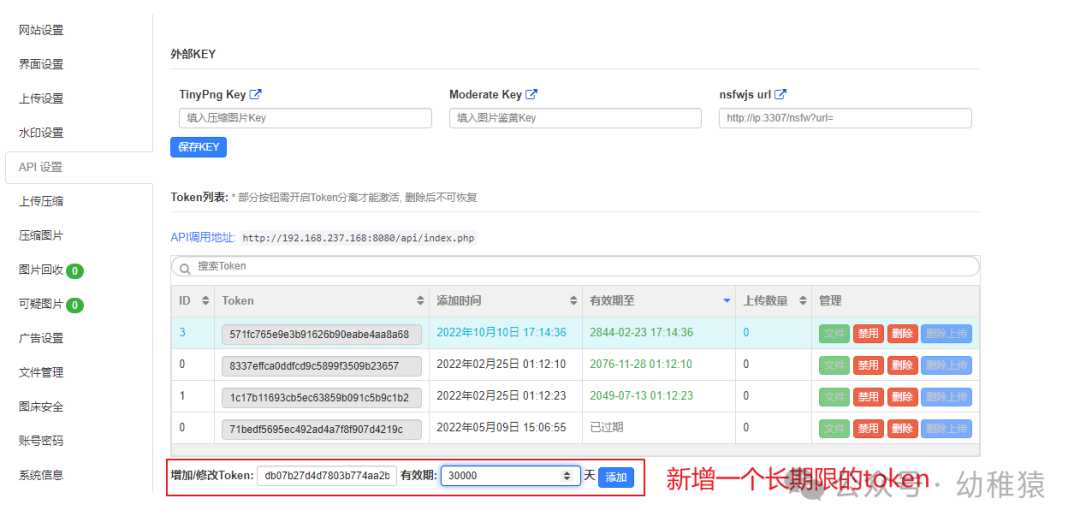
Task: Click the horizontal scrollbar under the token table
Action: coord(575,450)
